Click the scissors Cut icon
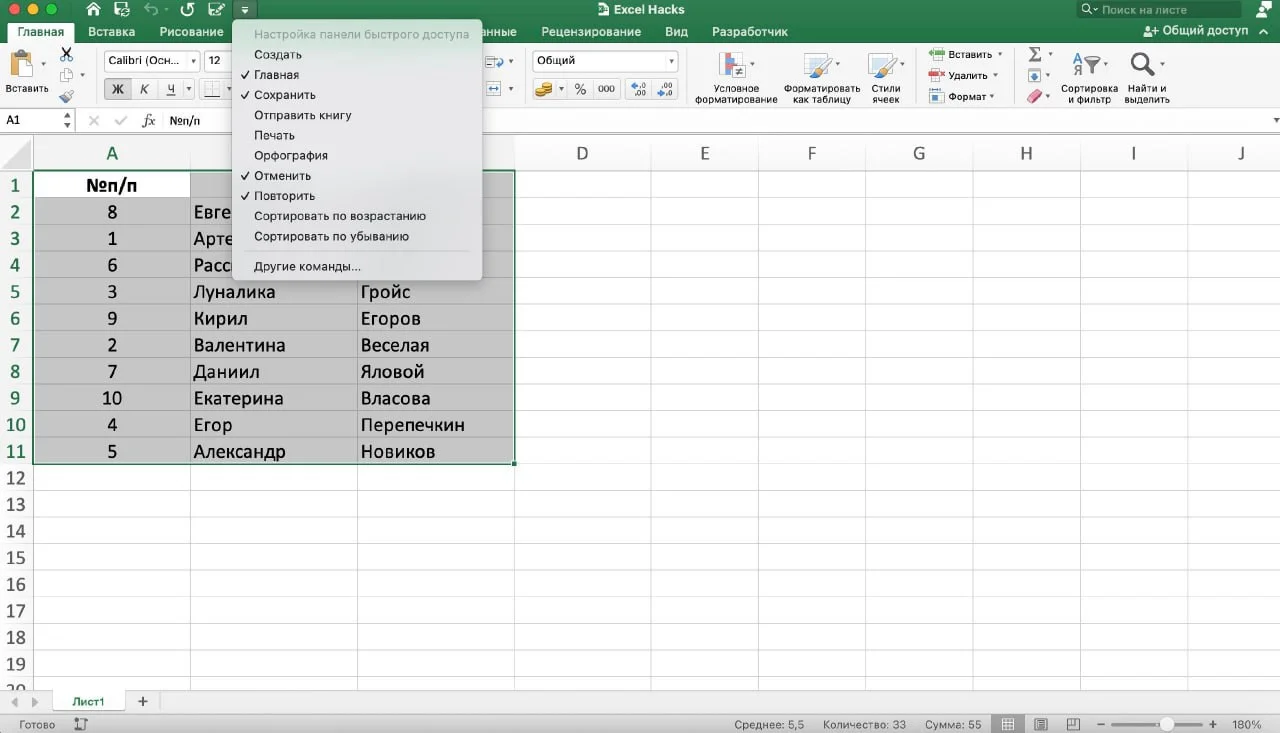The width and height of the screenshot is (1280, 733). click(67, 54)
